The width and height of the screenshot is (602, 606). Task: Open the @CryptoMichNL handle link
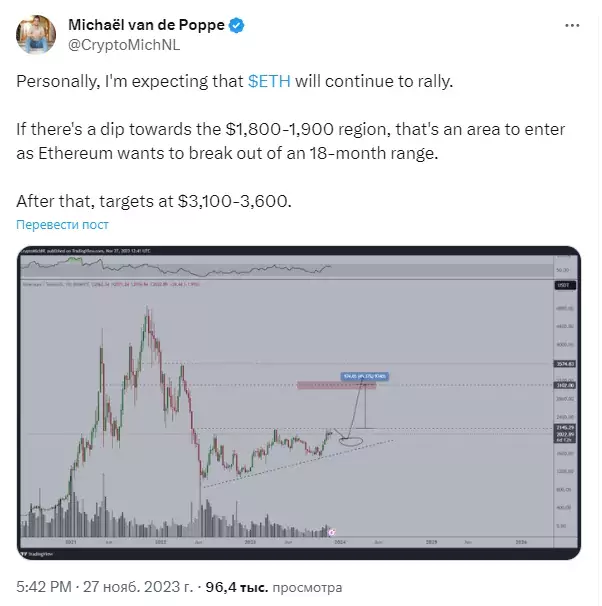coord(124,45)
